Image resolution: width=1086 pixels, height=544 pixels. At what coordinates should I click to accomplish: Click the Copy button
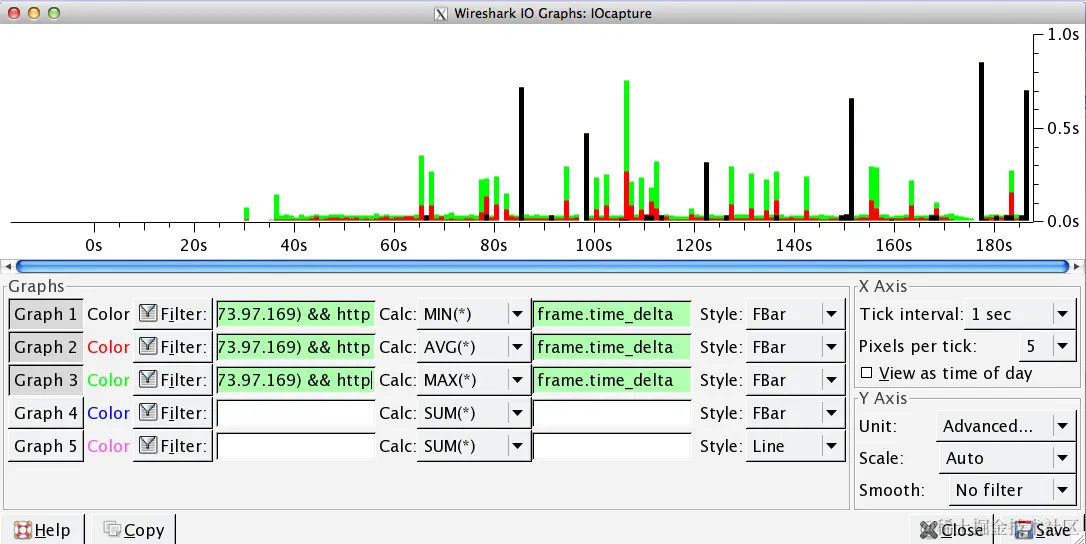(x=133, y=529)
